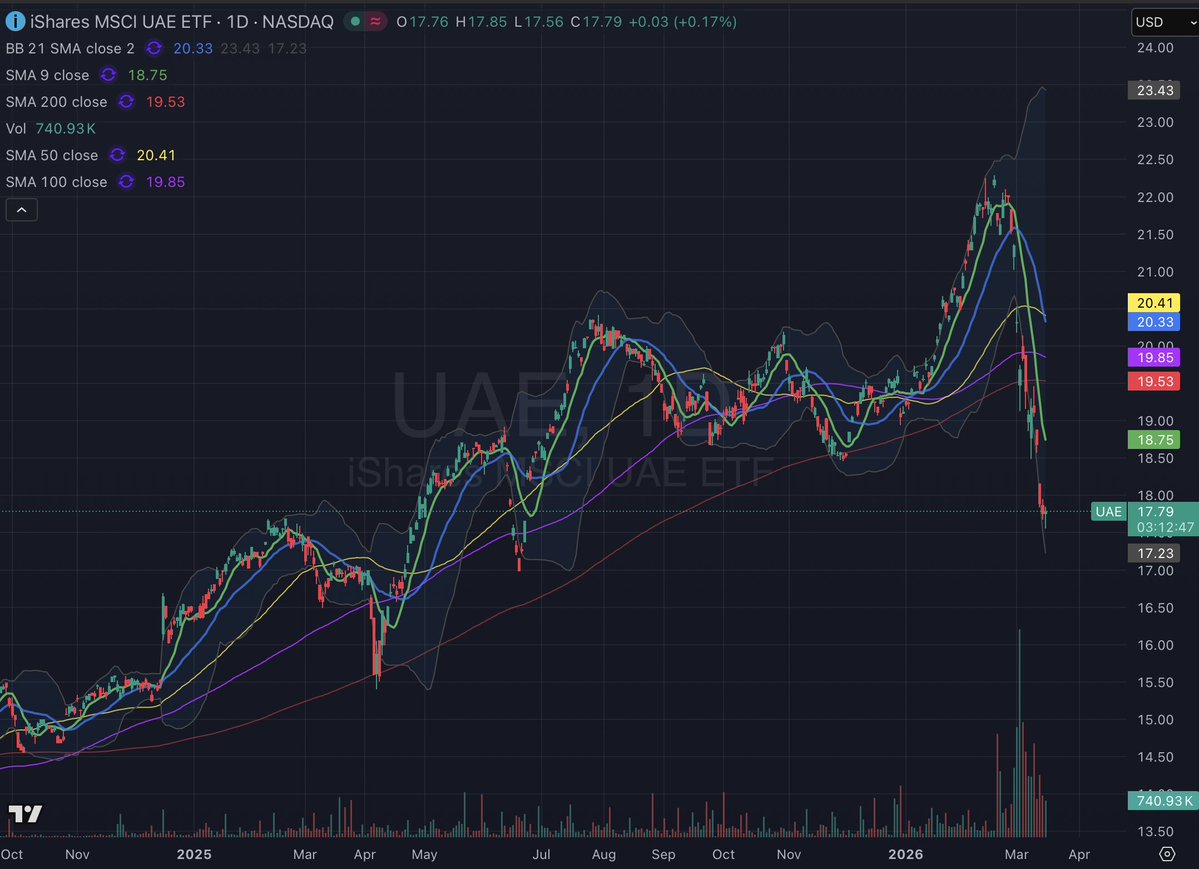Click the refresh icon beside SMA 100 close
This screenshot has height=869, width=1199.
pyautogui.click(x=126, y=182)
